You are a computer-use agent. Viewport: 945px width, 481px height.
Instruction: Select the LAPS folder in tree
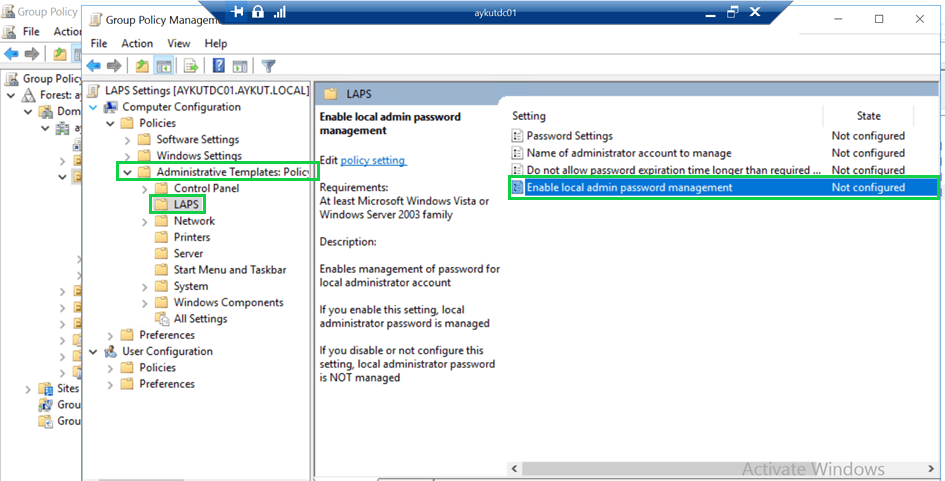(x=187, y=204)
